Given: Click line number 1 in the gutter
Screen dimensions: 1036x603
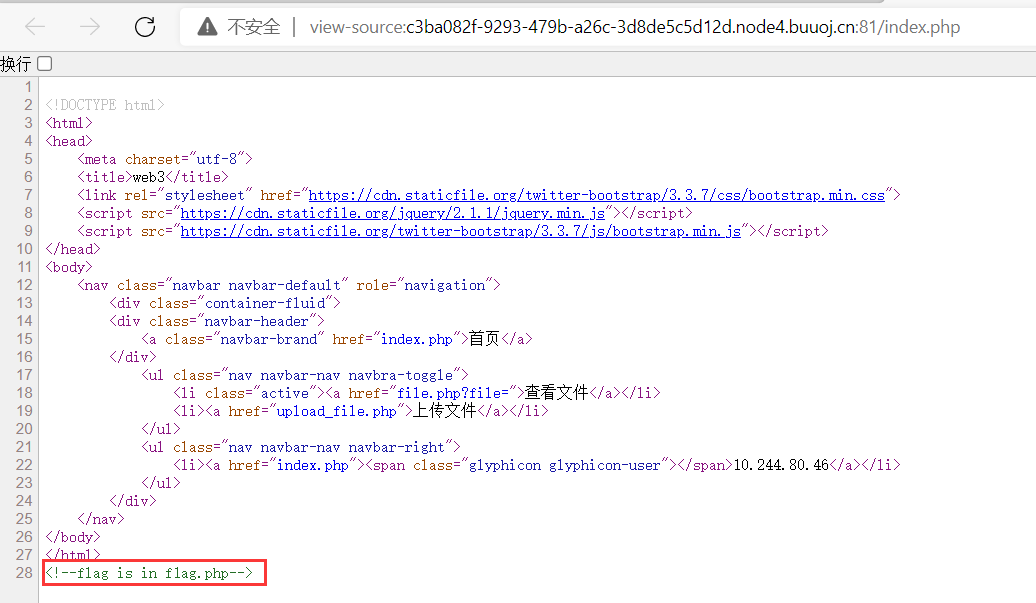Looking at the screenshot, I should point(28,87).
